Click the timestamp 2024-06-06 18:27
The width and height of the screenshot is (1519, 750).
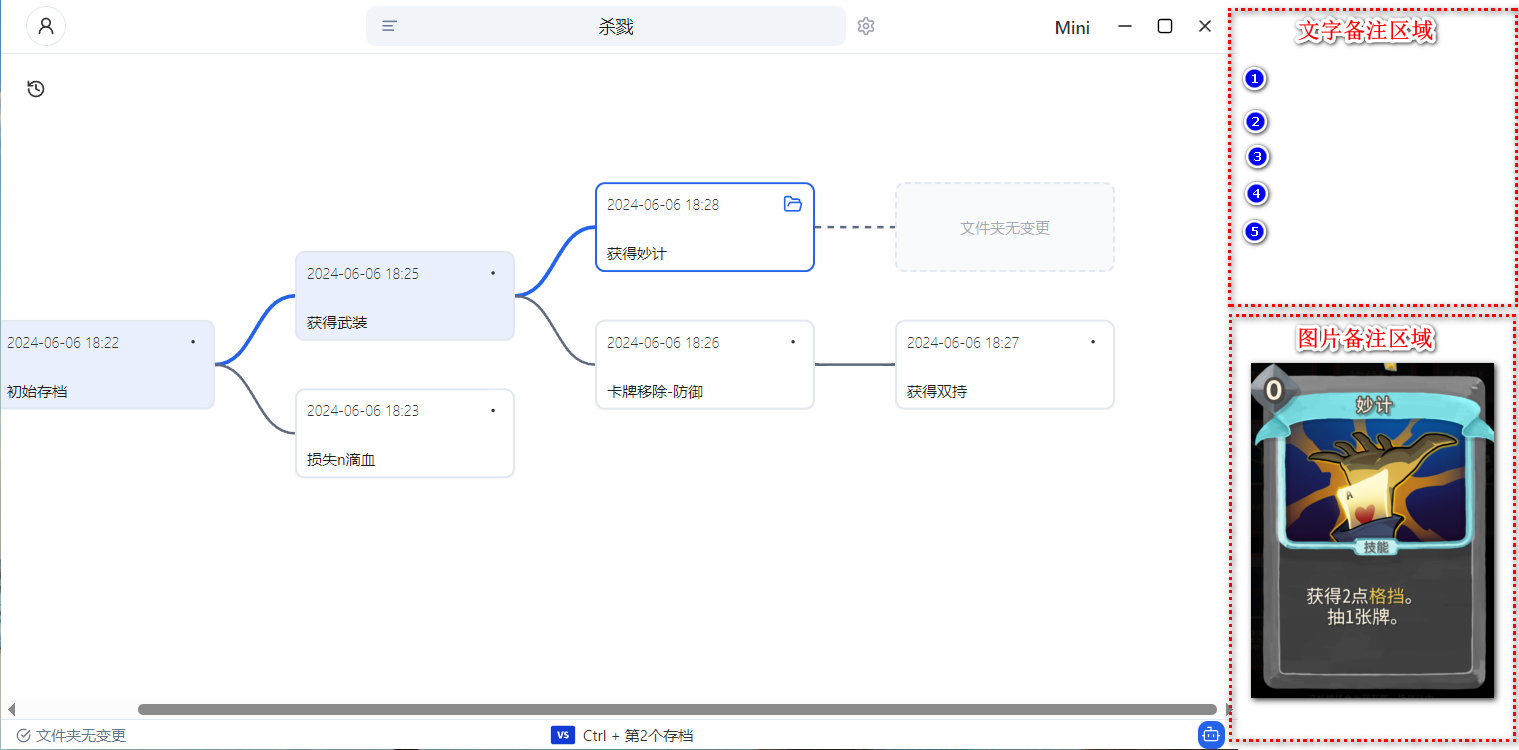coord(963,342)
